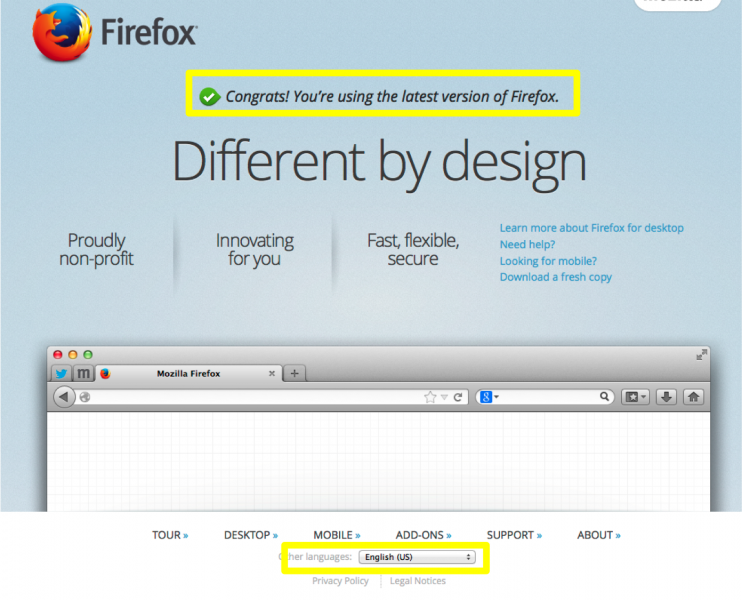This screenshot has width=742, height=600.
Task: Open 'Looking for mobile?' link
Action: tap(548, 261)
